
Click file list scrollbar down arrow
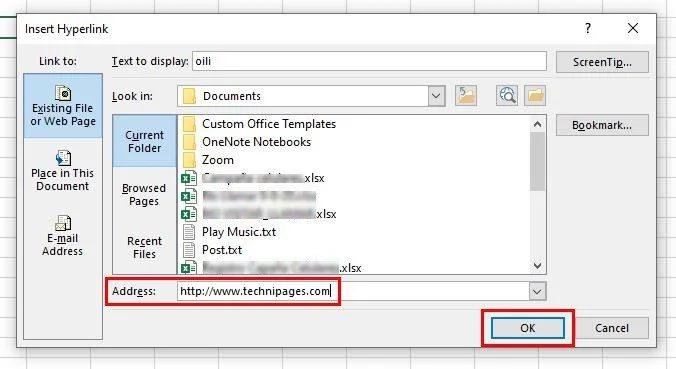[537, 266]
